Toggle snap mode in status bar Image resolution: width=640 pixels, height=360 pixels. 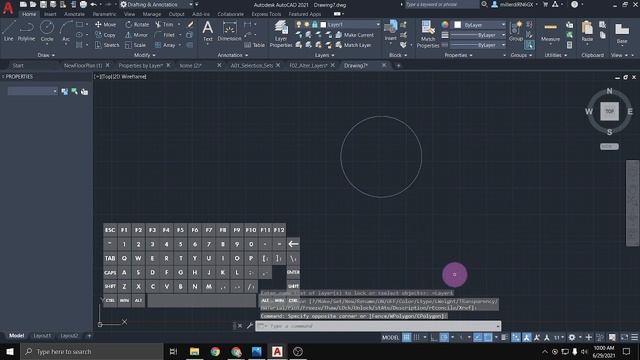coord(417,337)
